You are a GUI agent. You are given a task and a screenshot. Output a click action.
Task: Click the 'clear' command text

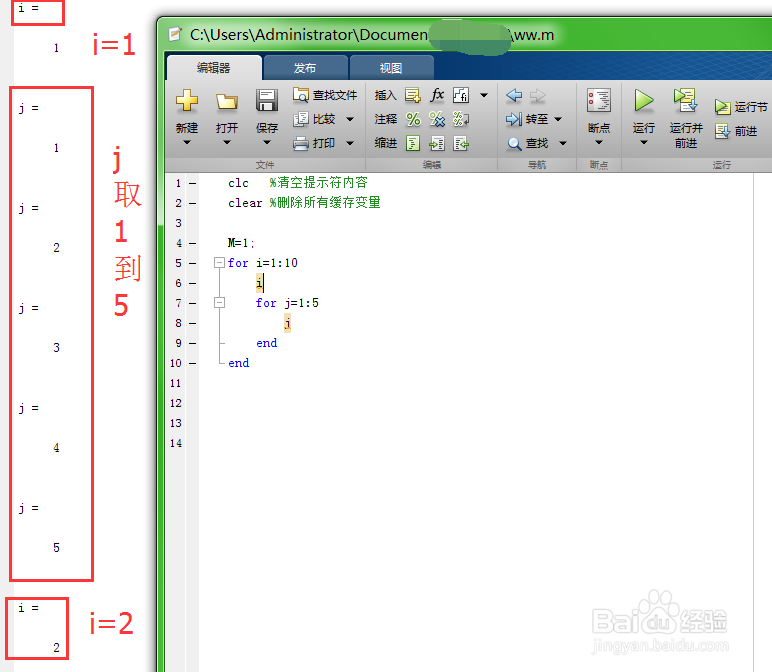click(245, 203)
